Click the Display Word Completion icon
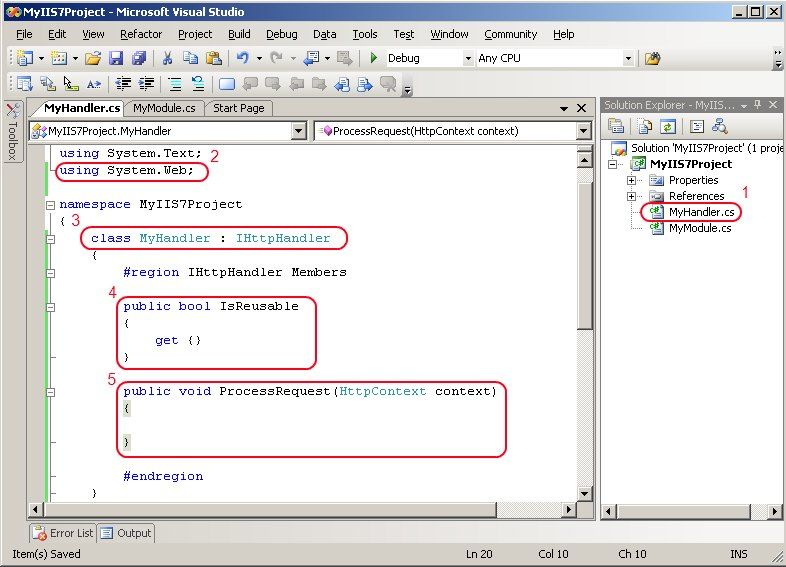Viewport: 786px width, 567px height. 94,84
